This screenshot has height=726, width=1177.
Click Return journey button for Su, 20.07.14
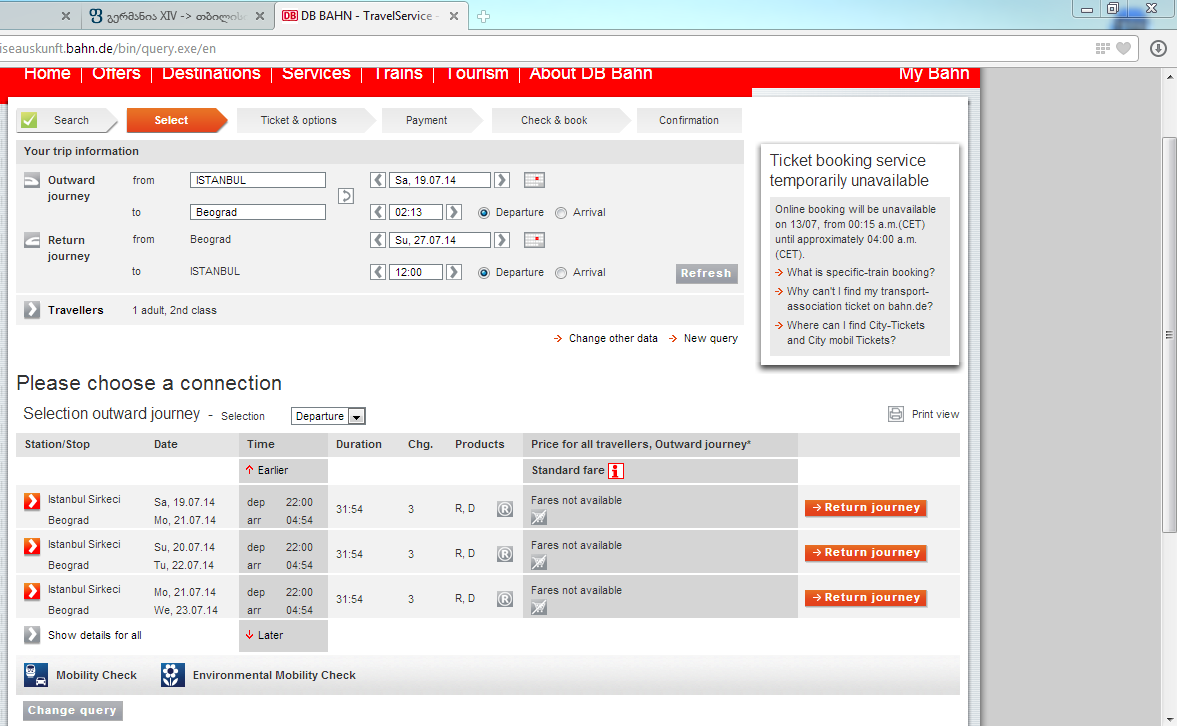coord(865,553)
